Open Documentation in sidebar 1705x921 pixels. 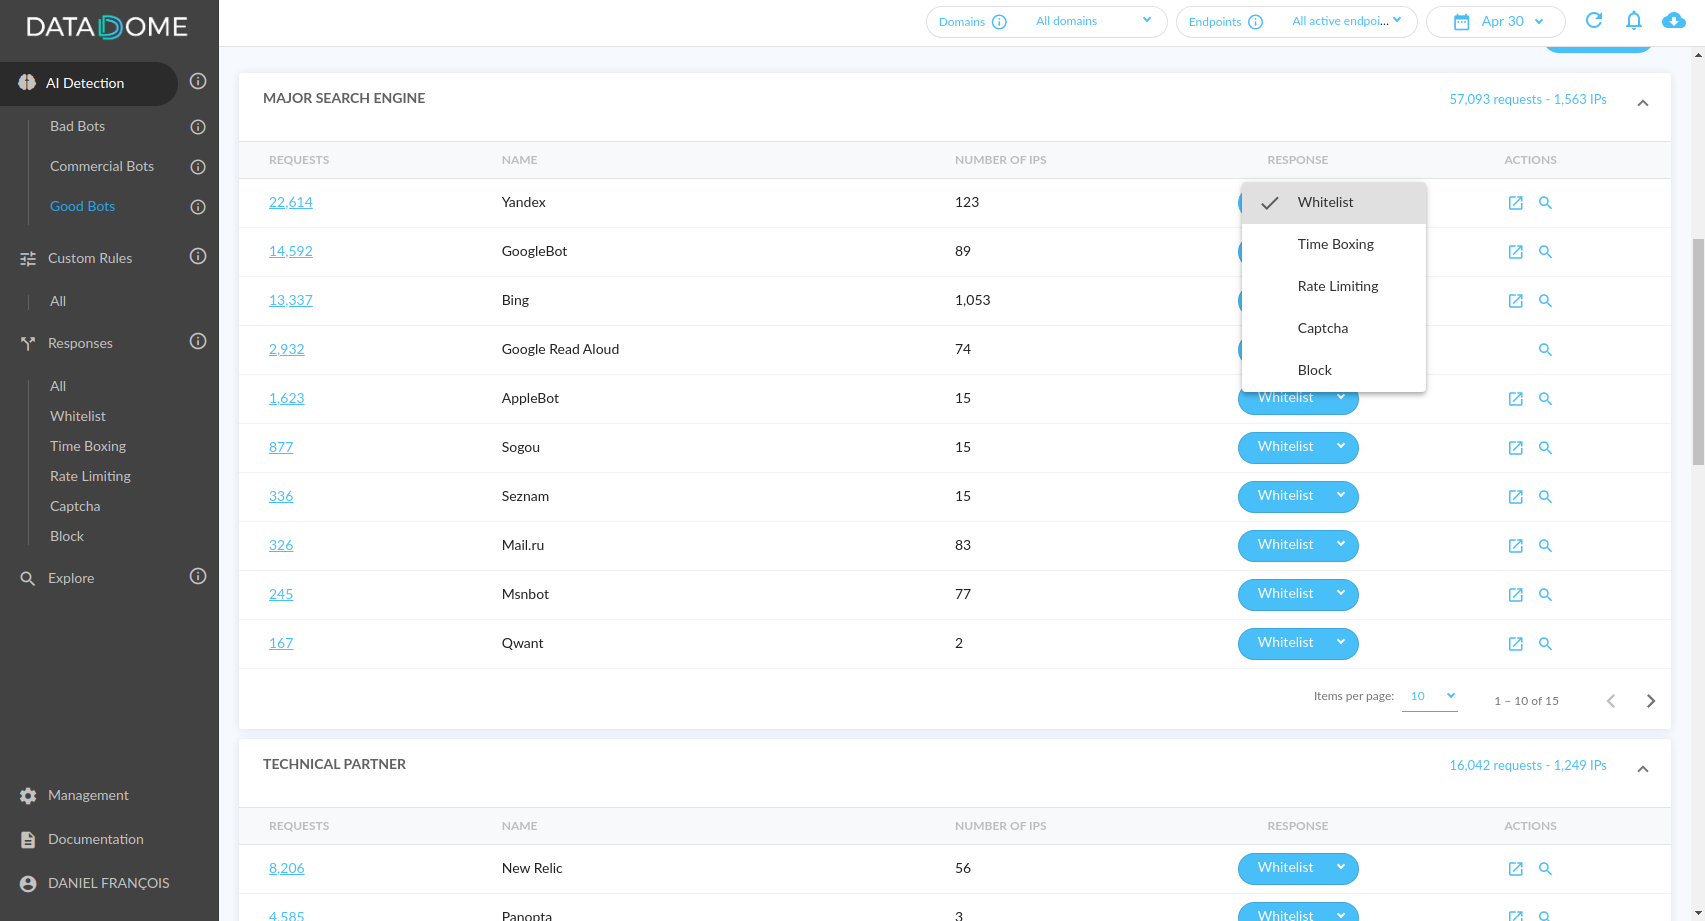(95, 839)
